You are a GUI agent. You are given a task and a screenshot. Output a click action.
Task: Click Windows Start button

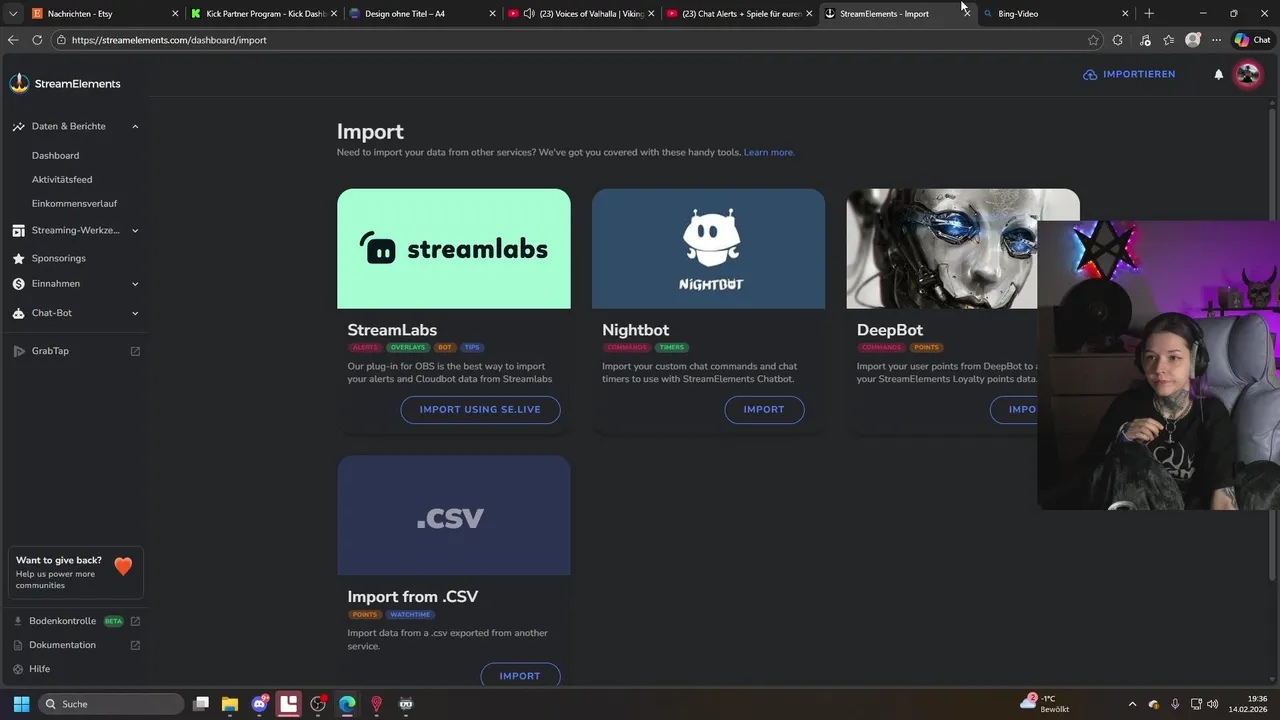pos(21,704)
